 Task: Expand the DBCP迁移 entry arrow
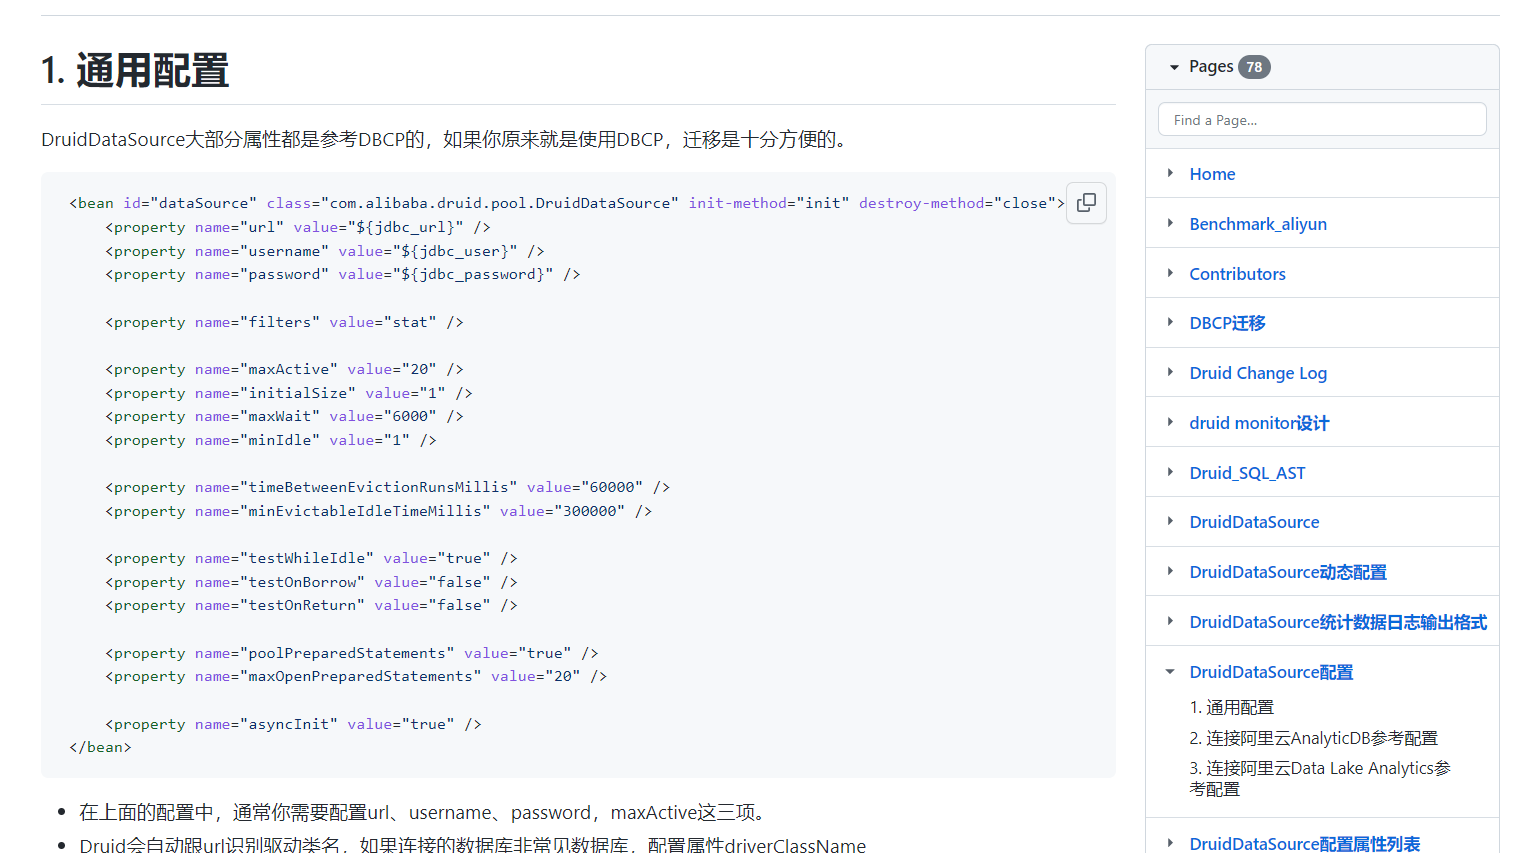1170,322
